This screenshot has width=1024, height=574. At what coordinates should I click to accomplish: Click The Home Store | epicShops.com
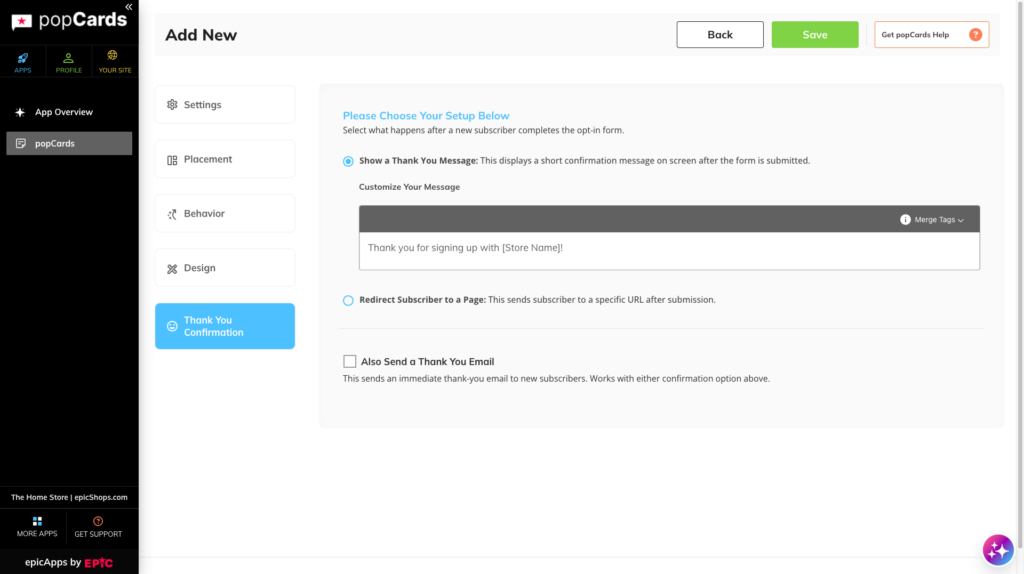pos(69,497)
